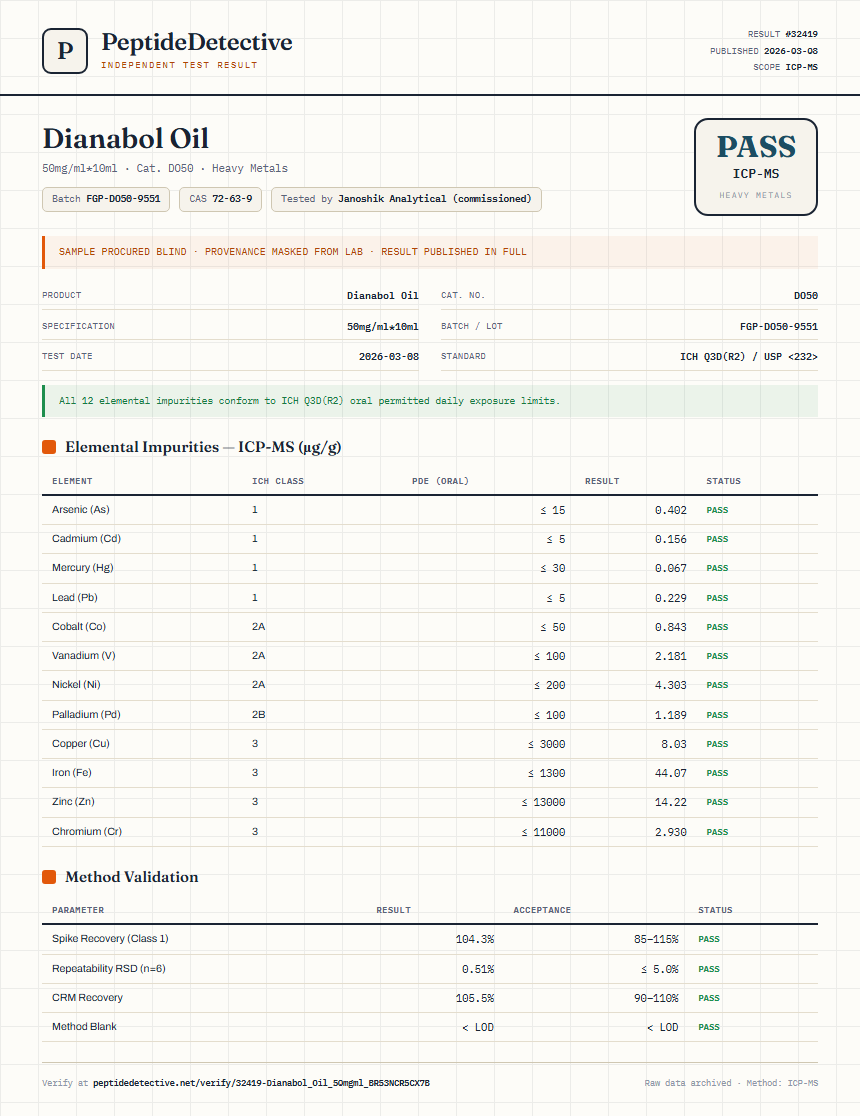860x1116 pixels.
Task: Click the green conformance summary banner
Action: [x=430, y=401]
